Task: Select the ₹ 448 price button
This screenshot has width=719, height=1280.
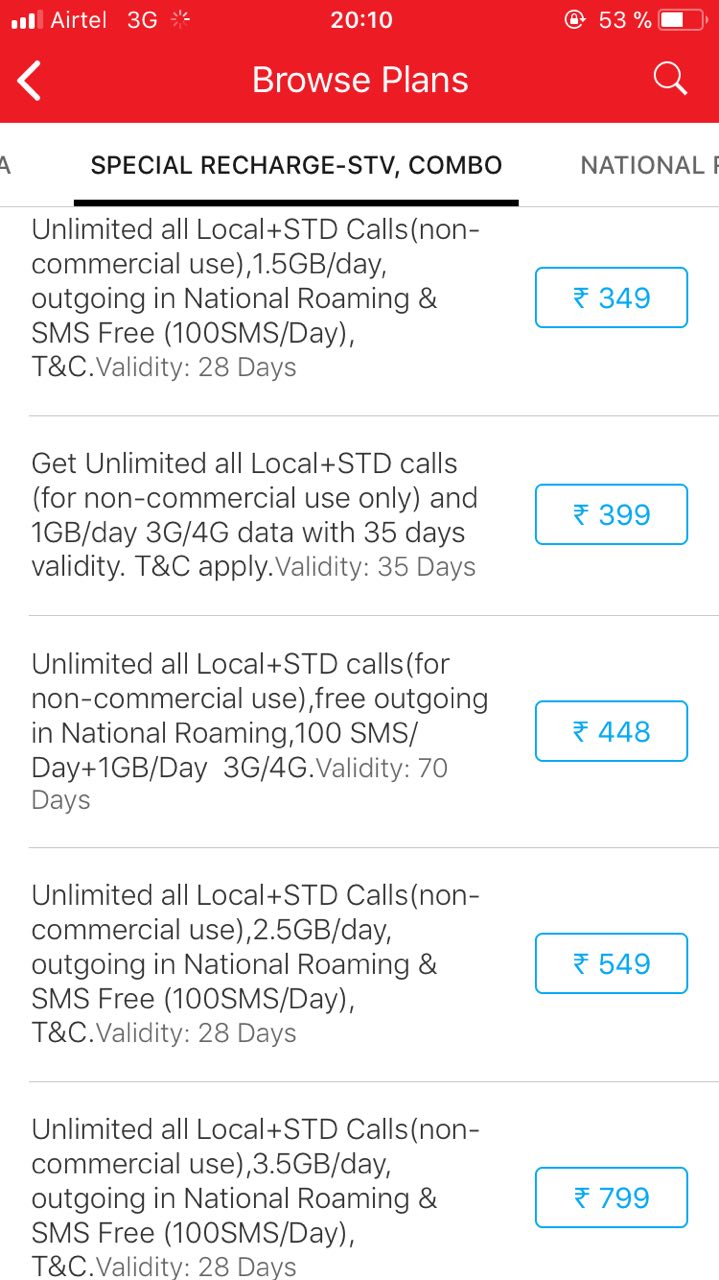Action: (x=611, y=732)
